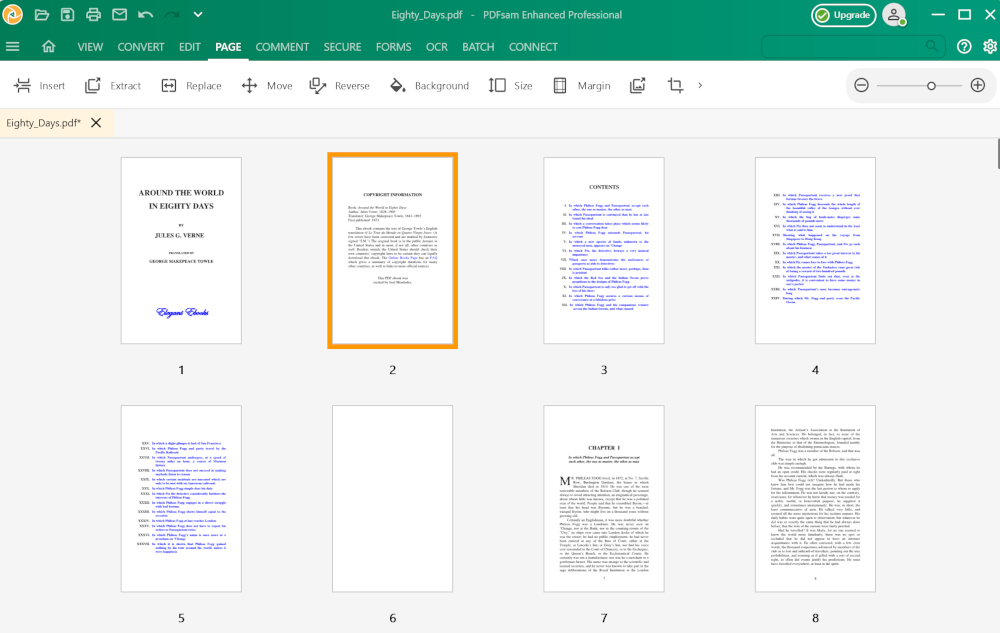
Task: Close the Eighty_Days.pdf tab
Action: click(96, 122)
